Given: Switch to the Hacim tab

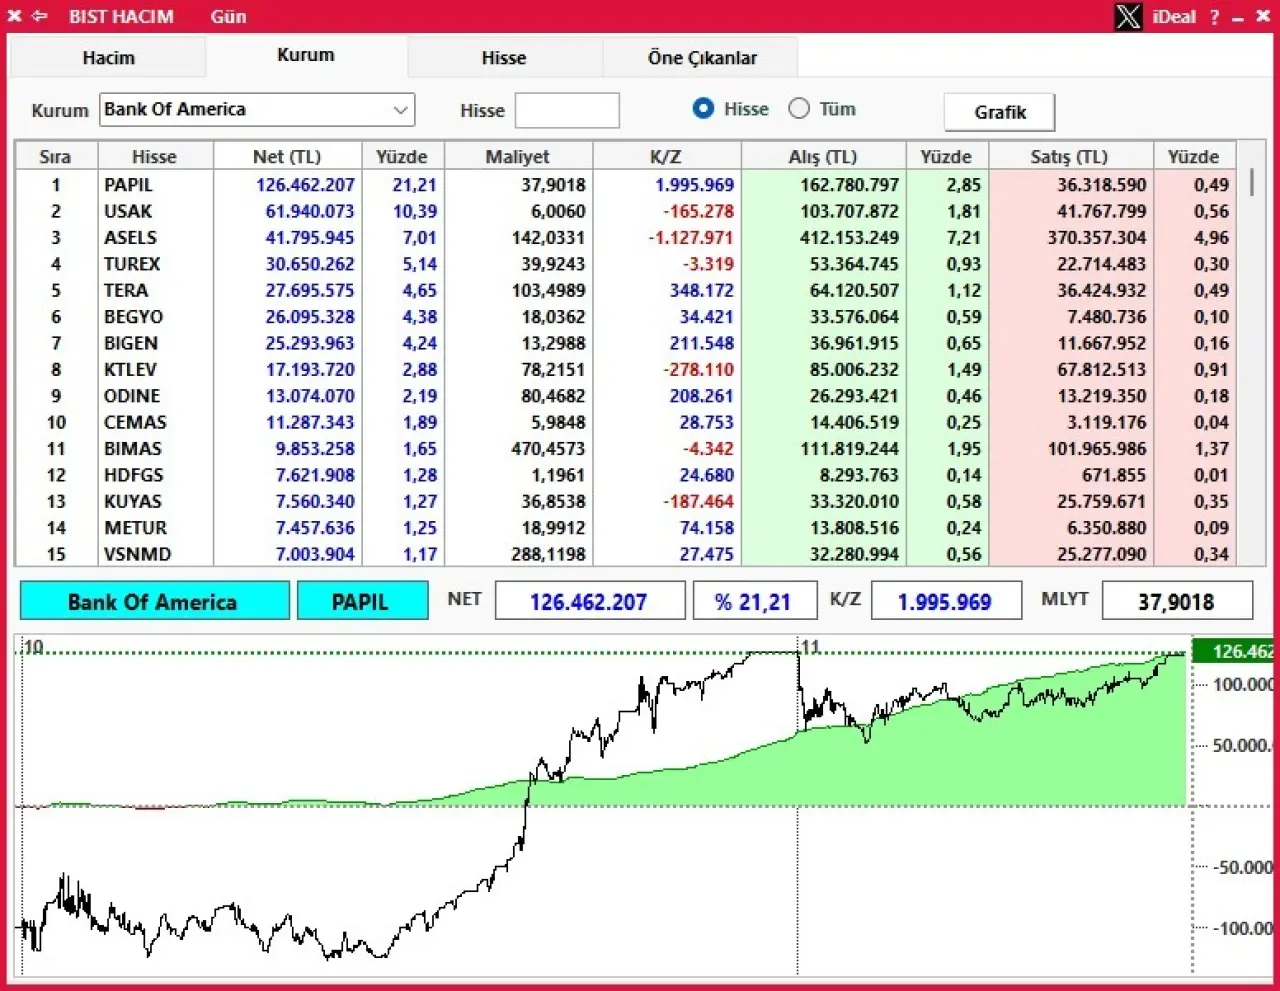Looking at the screenshot, I should tap(108, 58).
